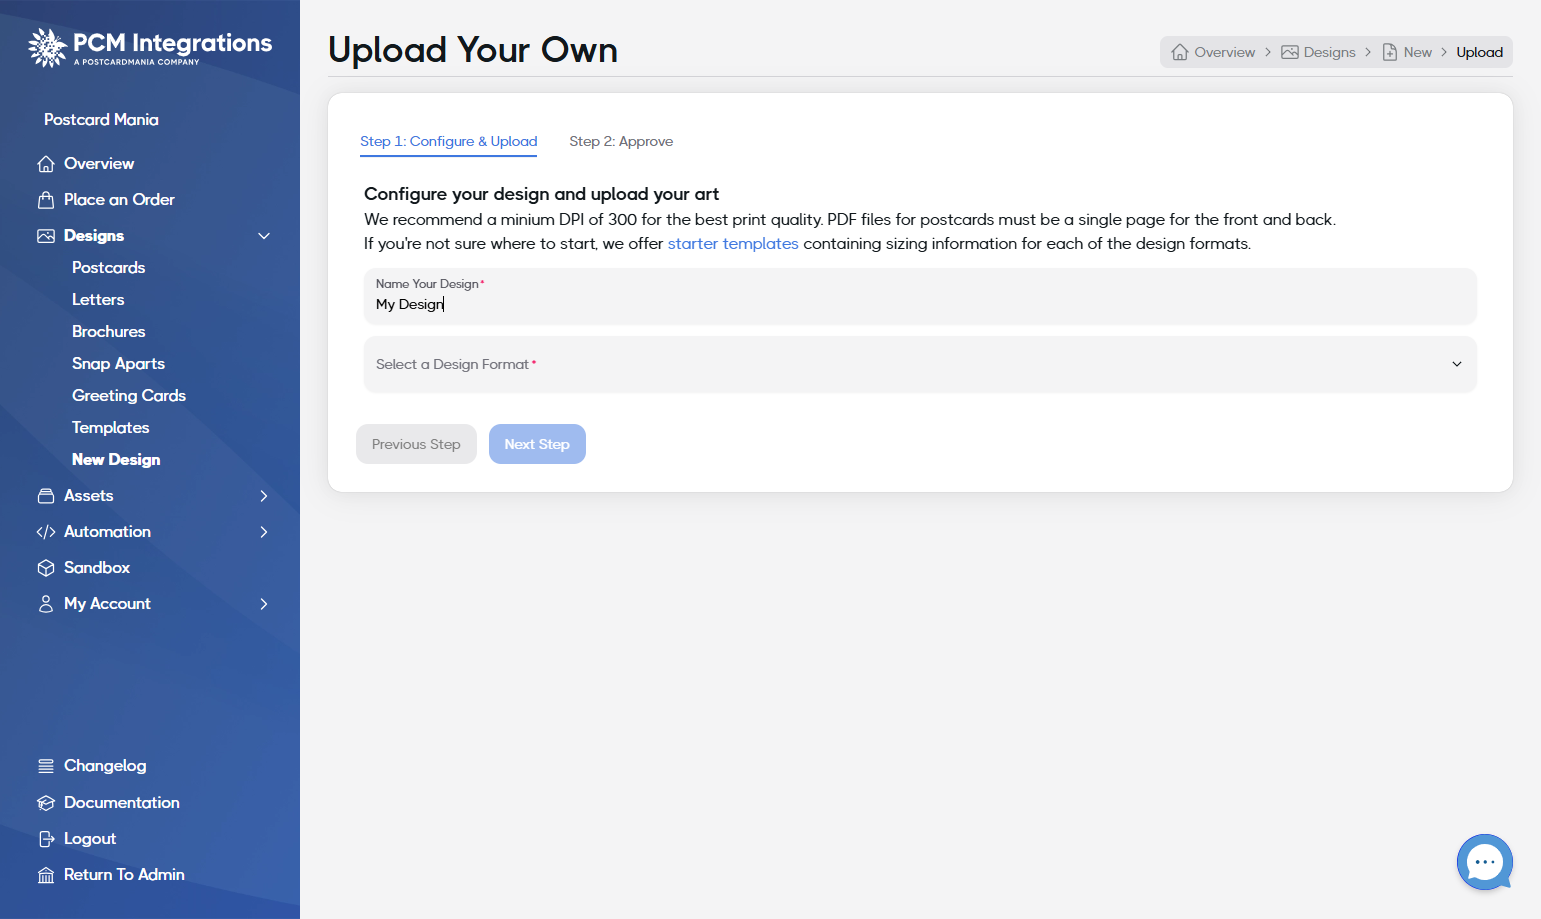This screenshot has height=919, width=1541.
Task: Click the PCM Integrations snowflake logo
Action: click(47, 47)
